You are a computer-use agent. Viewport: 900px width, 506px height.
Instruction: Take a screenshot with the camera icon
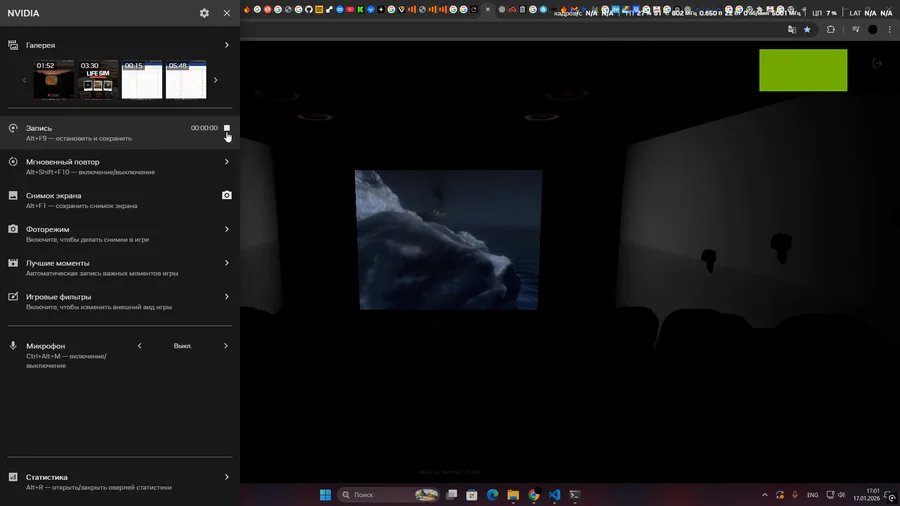[227, 196]
